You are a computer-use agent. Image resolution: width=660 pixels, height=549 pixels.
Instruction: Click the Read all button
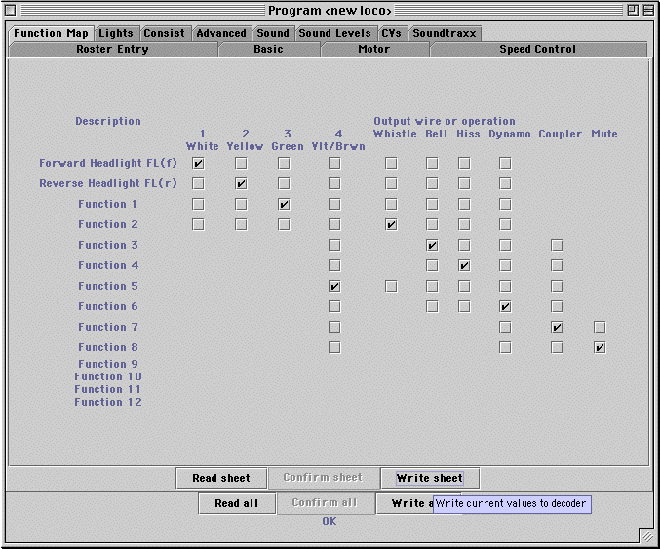click(x=236, y=503)
